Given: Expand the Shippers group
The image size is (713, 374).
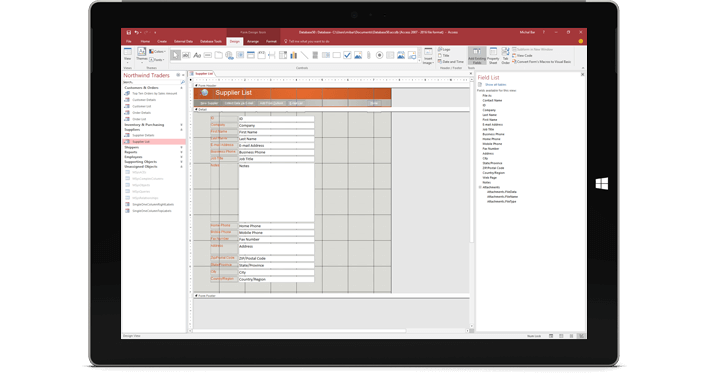Looking at the screenshot, I should [181, 147].
